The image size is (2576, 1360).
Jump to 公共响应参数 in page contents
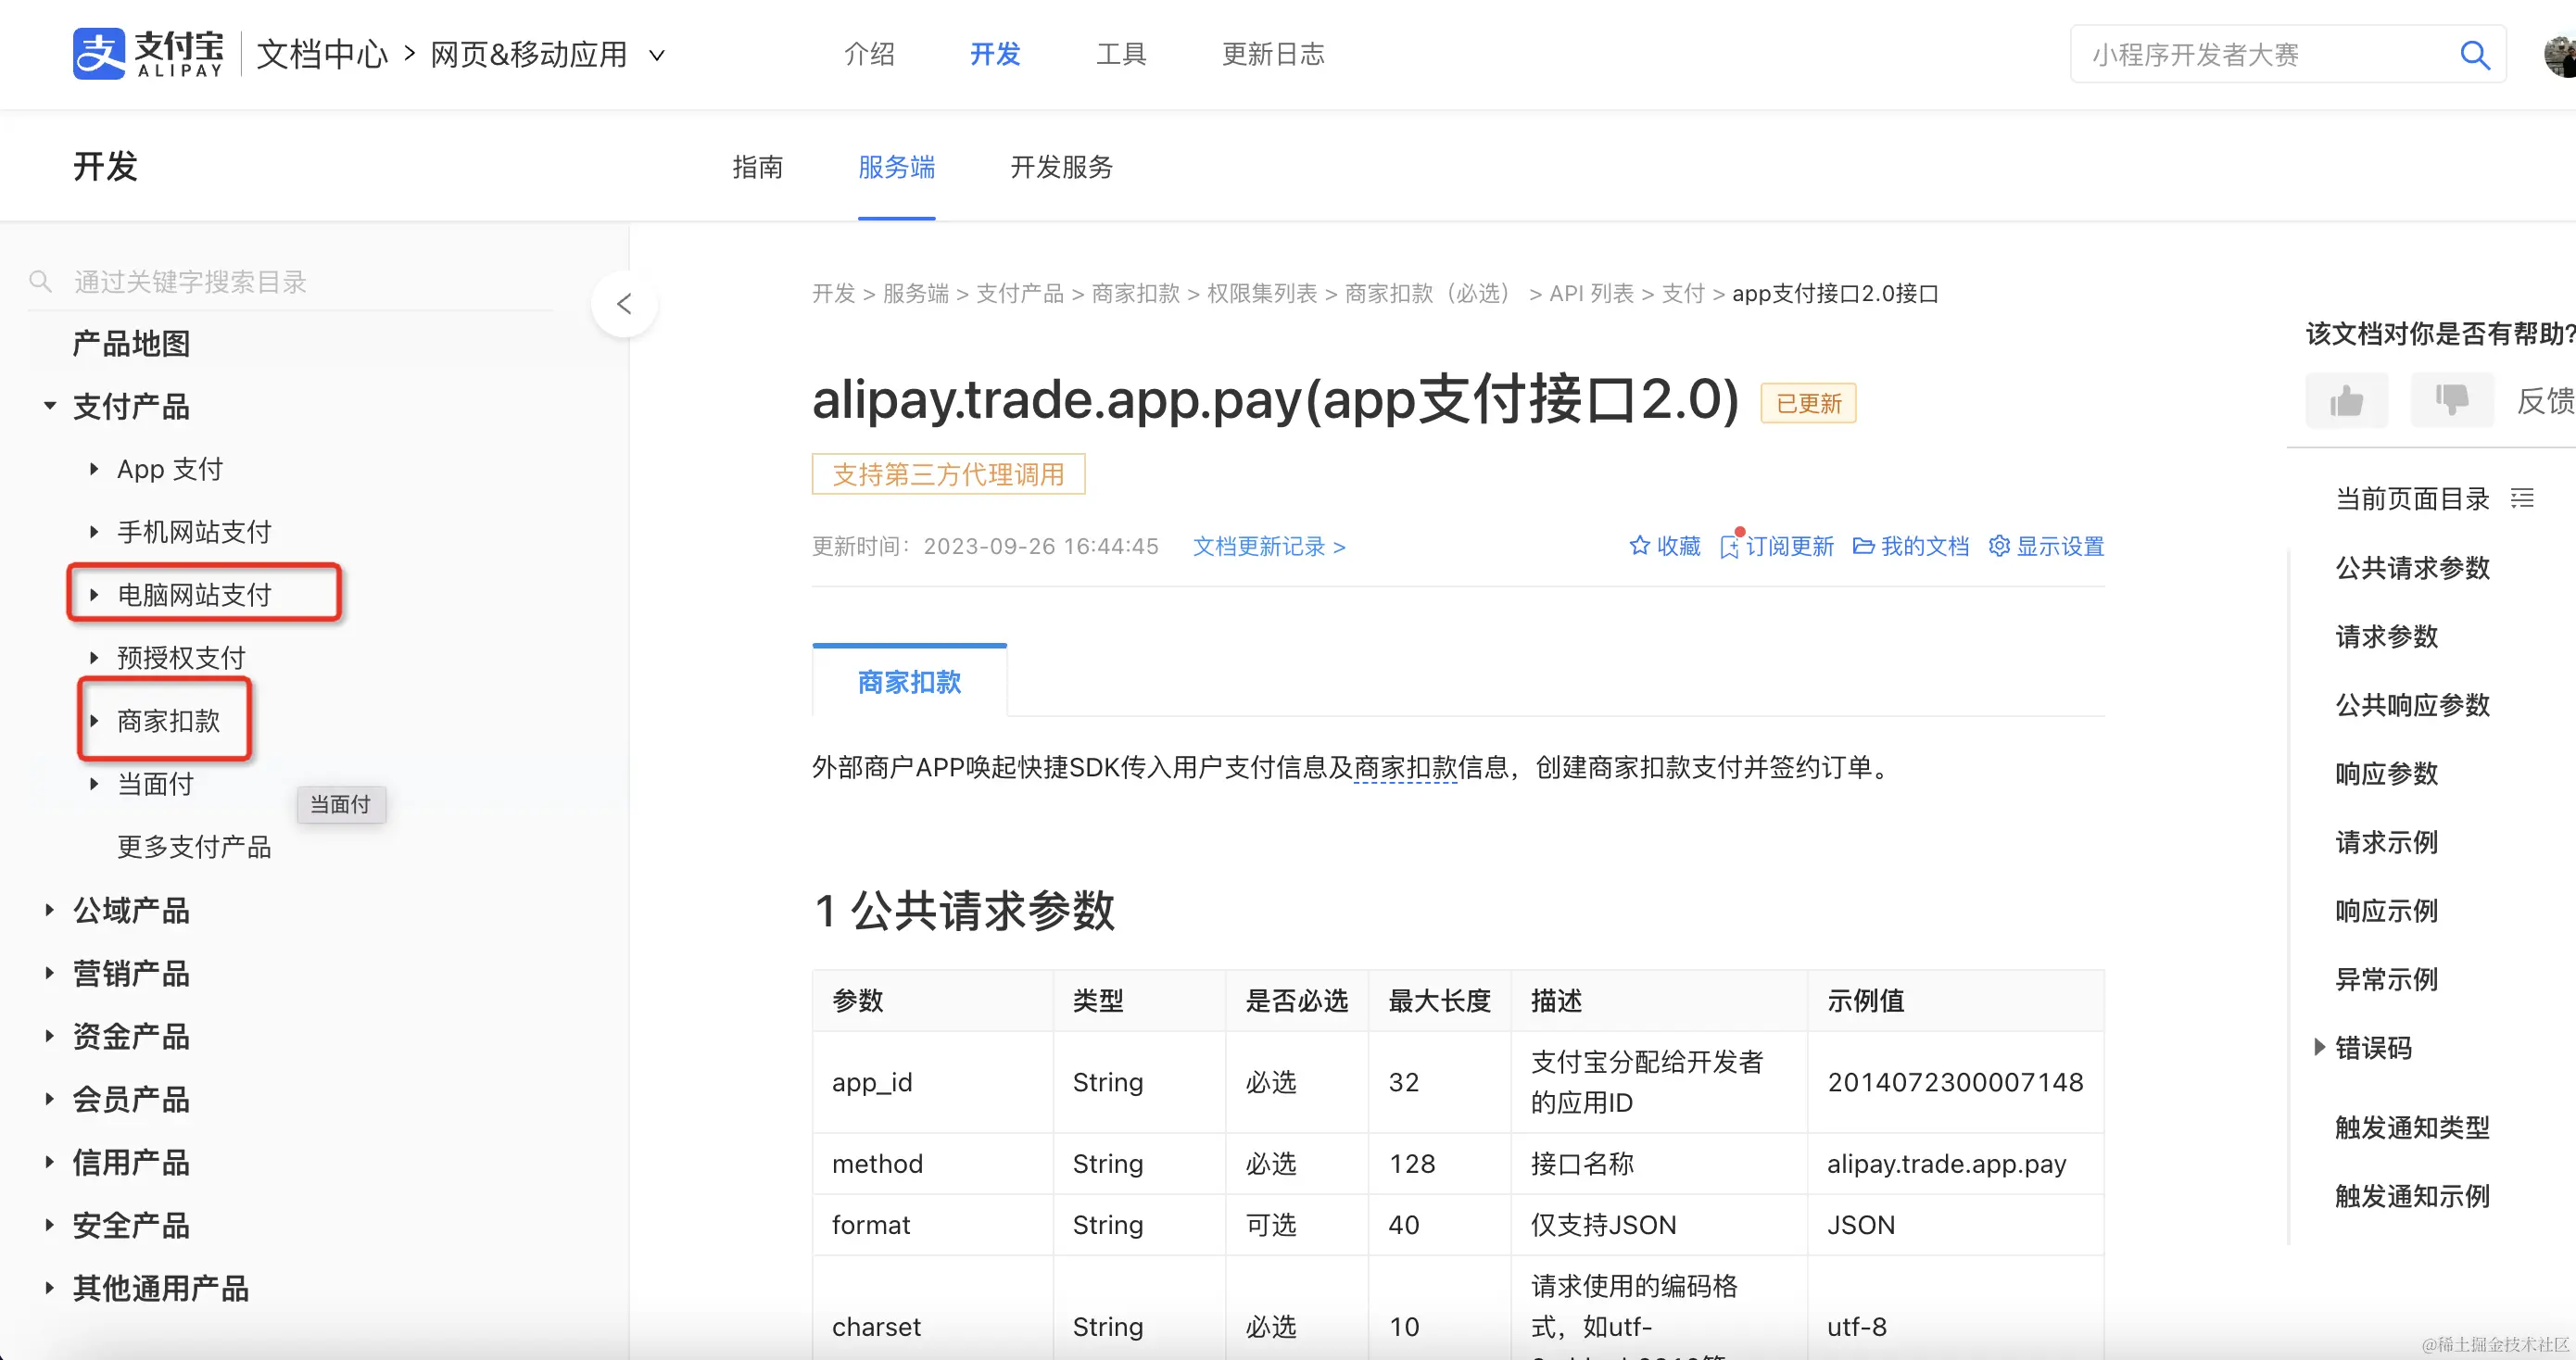coord(2412,705)
